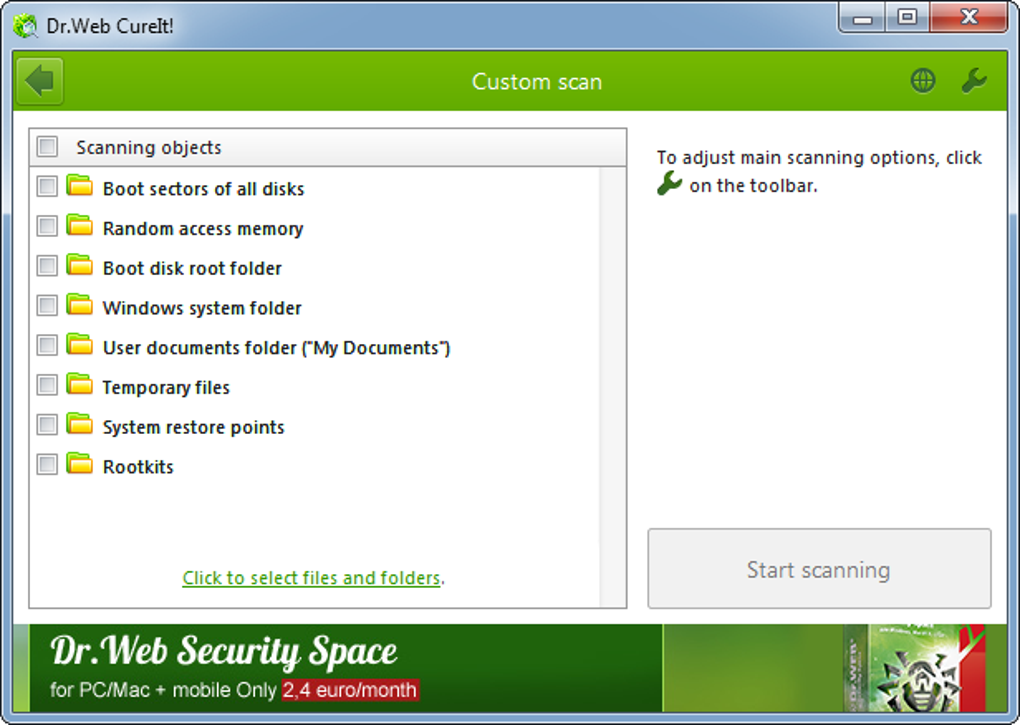Screen dimensions: 1020x725
Task: Click the Temporary files folder icon
Action: pyautogui.click(x=79, y=385)
